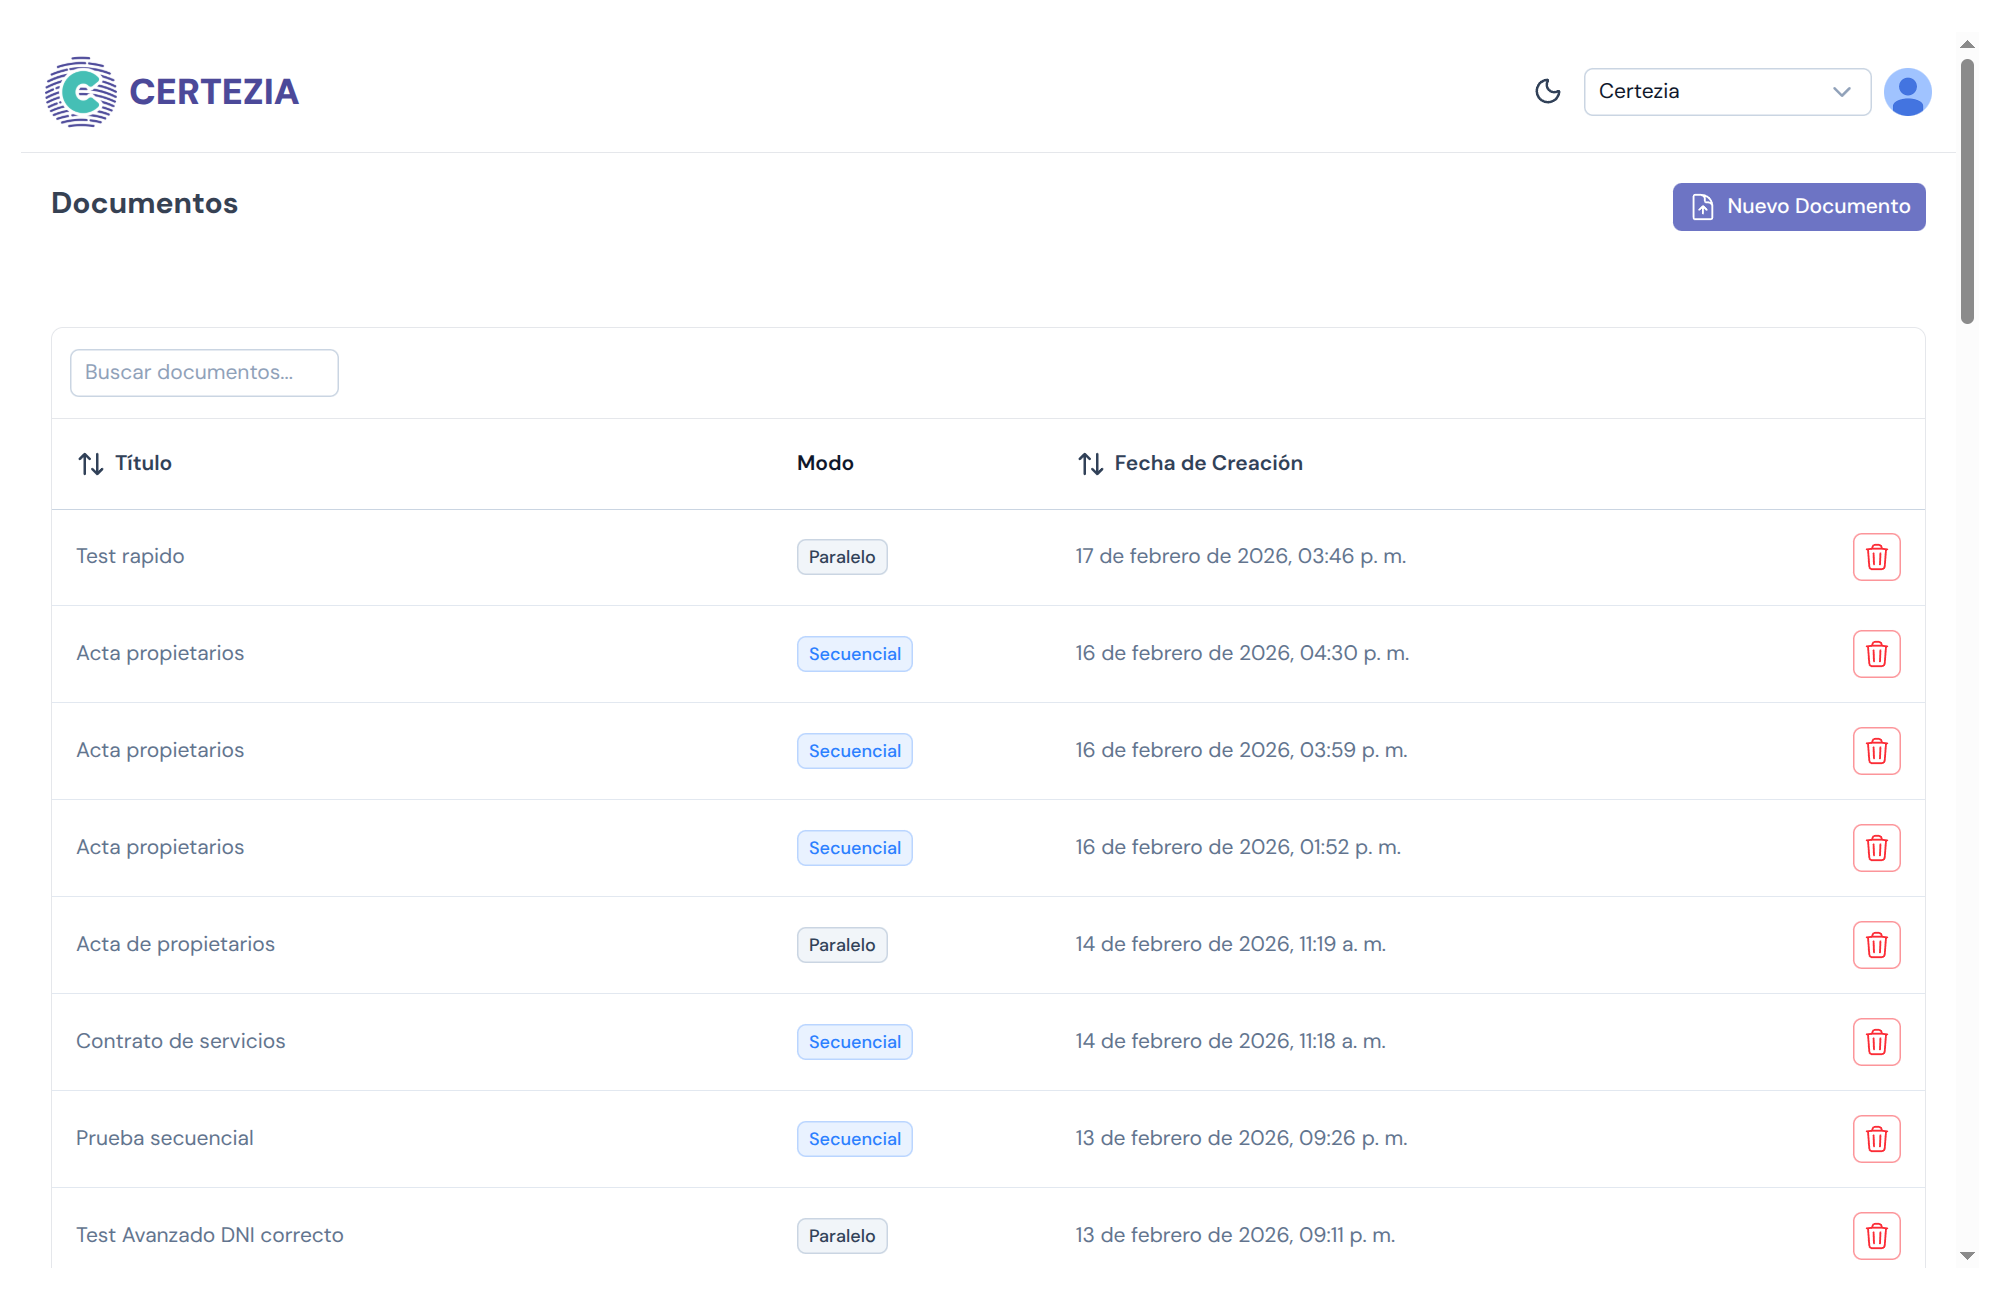The image size is (2000, 1300).
Task: Open the Certezia organization dropdown
Action: pyautogui.click(x=1726, y=92)
